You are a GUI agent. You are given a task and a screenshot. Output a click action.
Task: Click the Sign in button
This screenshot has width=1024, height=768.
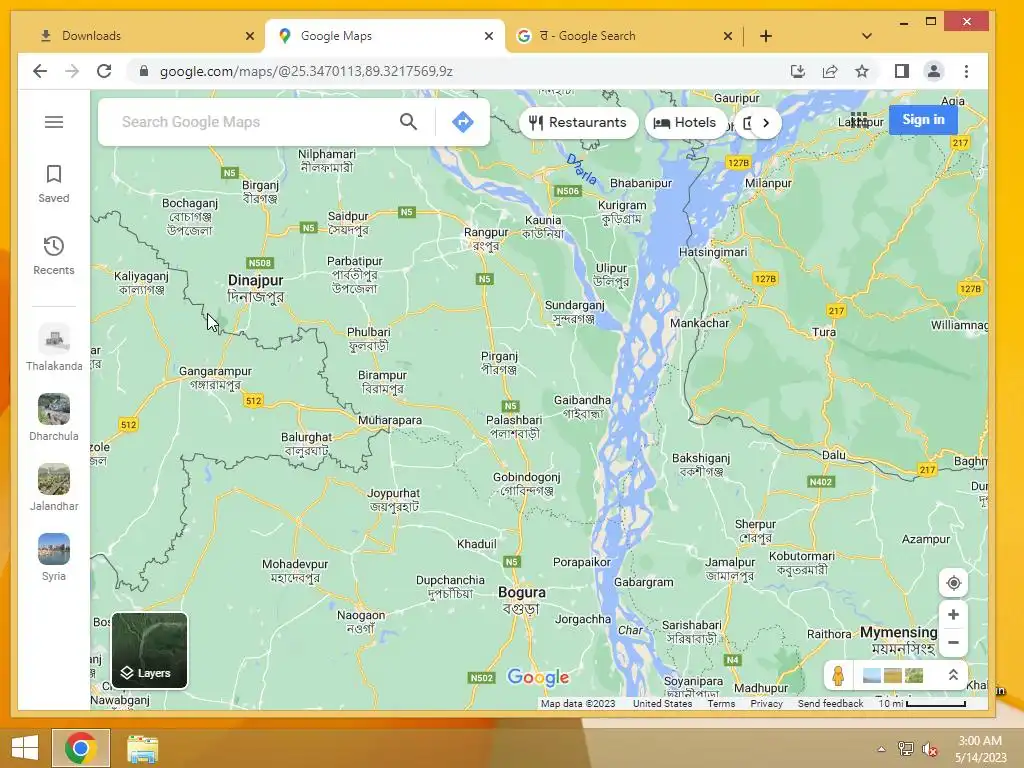click(923, 120)
